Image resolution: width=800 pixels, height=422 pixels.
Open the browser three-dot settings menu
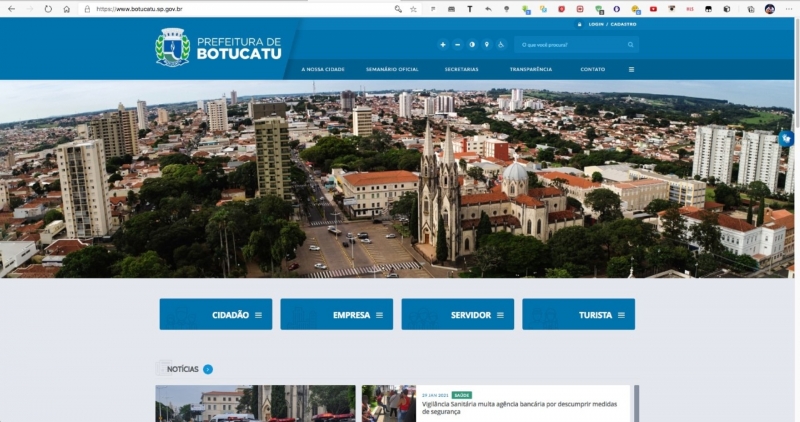point(789,9)
